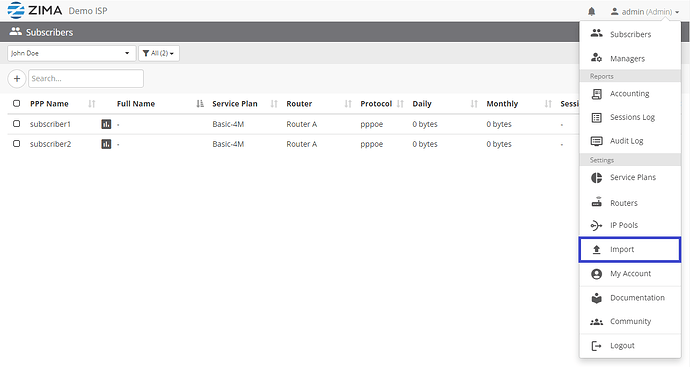Click the ZIMA logo icon

[x=16, y=10]
